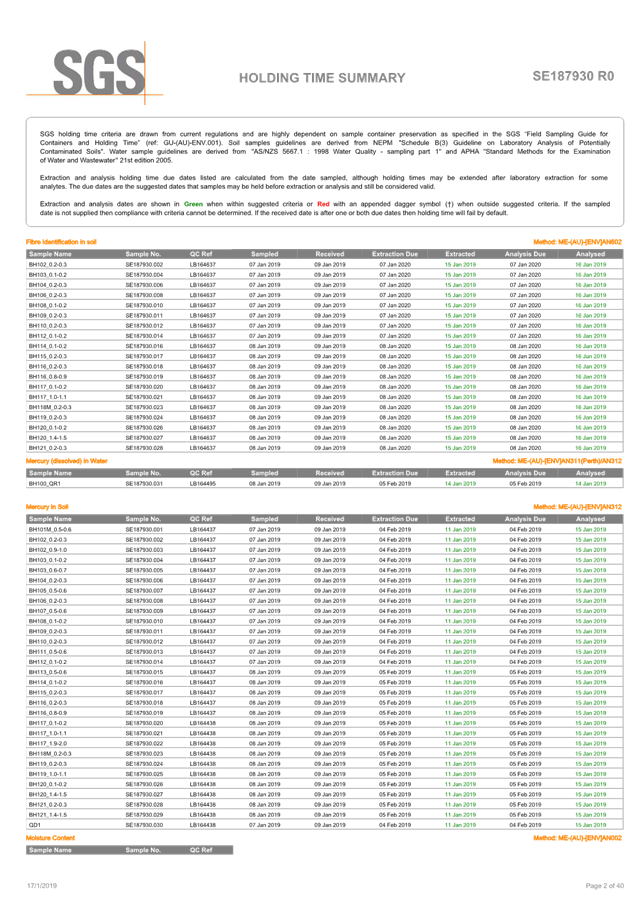Click the 'Page 2 of 40' footer label
638x903 pixels.
pos(605,886)
